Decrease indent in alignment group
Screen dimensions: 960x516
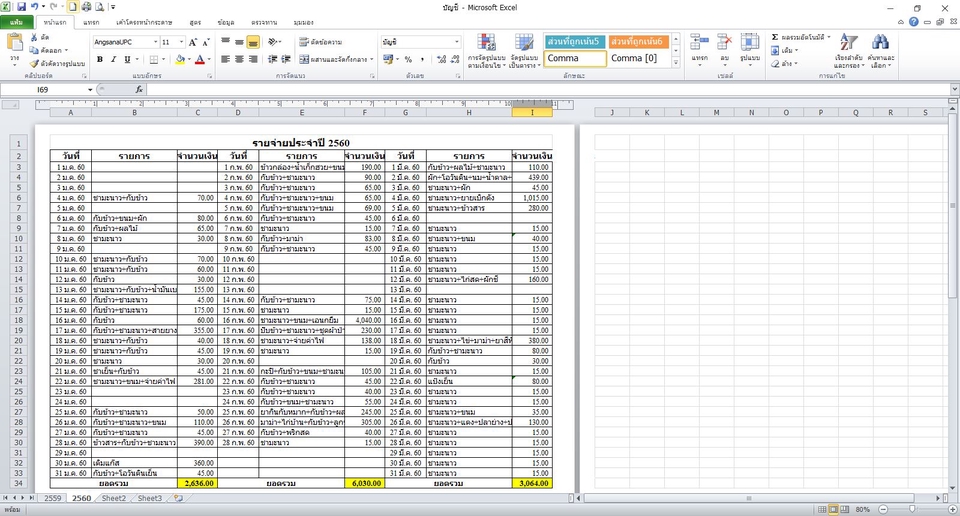272,59
